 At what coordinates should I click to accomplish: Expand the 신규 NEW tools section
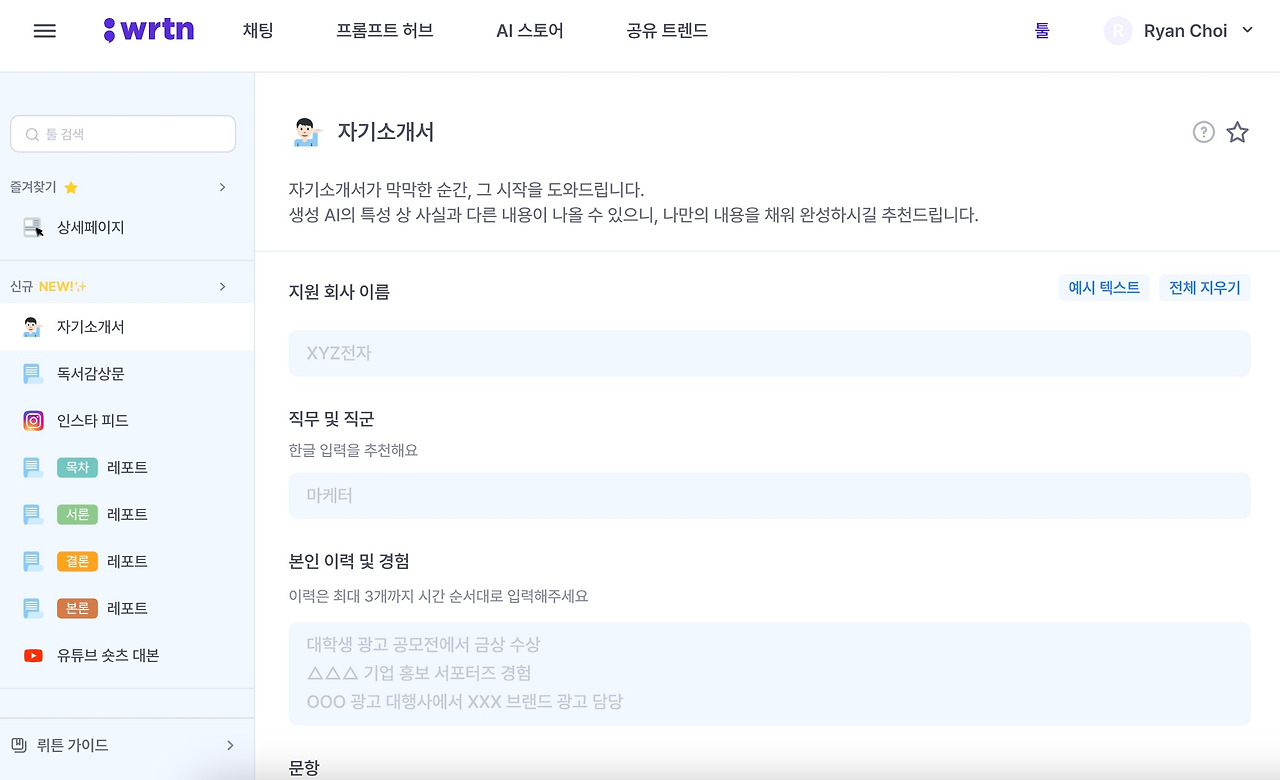[x=222, y=285]
